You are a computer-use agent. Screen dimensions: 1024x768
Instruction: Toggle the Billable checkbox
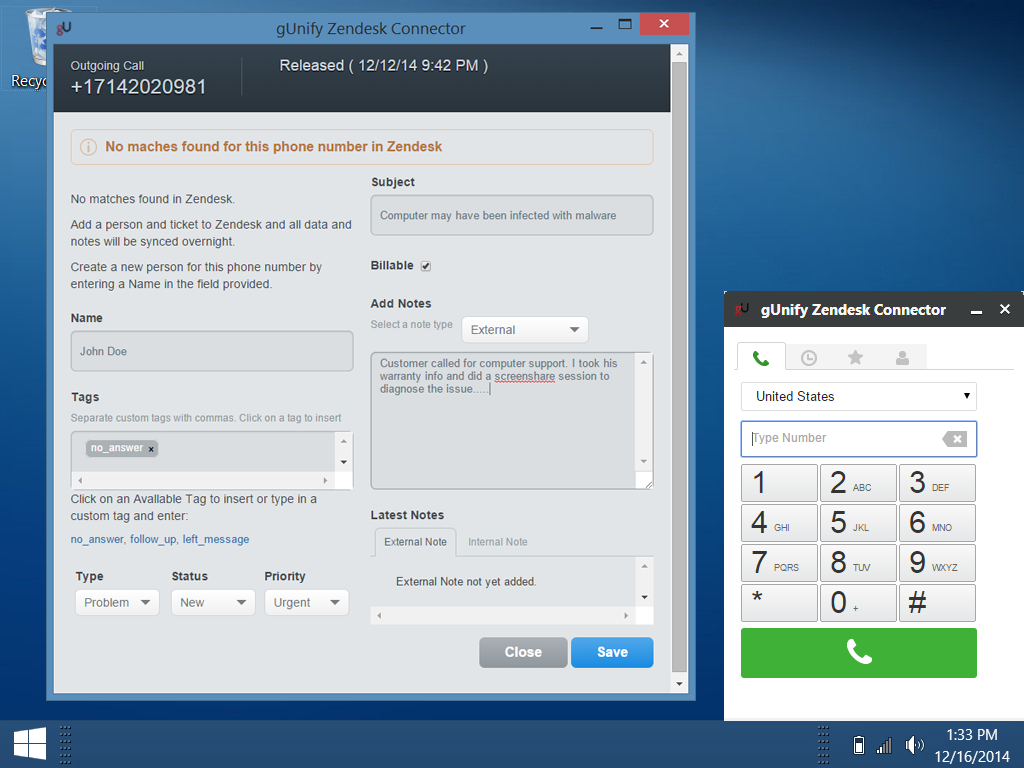426,266
